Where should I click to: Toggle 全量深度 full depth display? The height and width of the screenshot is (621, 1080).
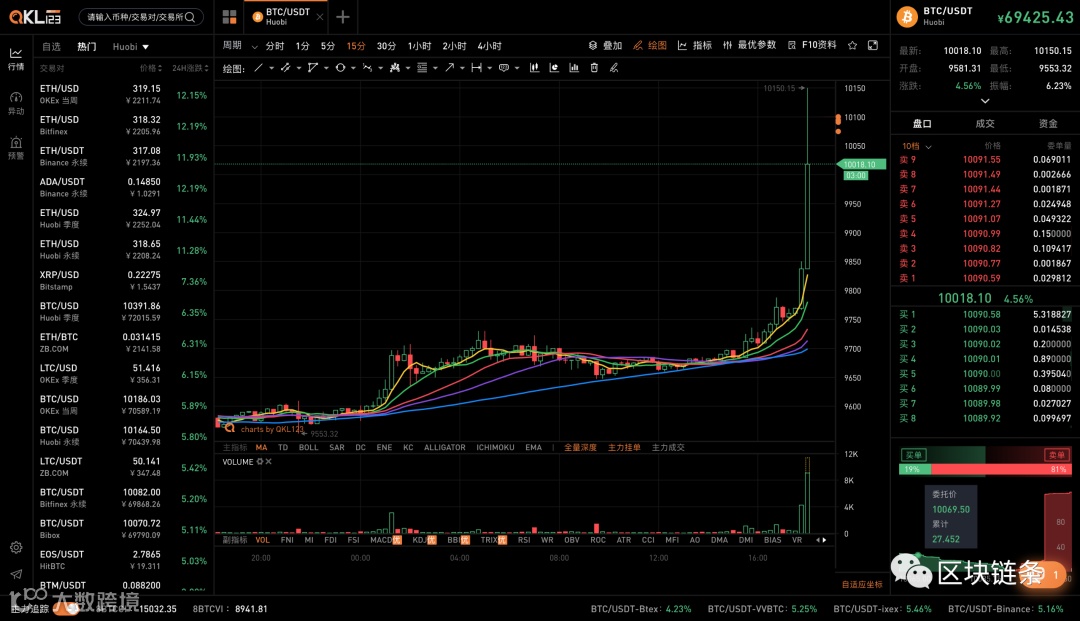coord(581,448)
